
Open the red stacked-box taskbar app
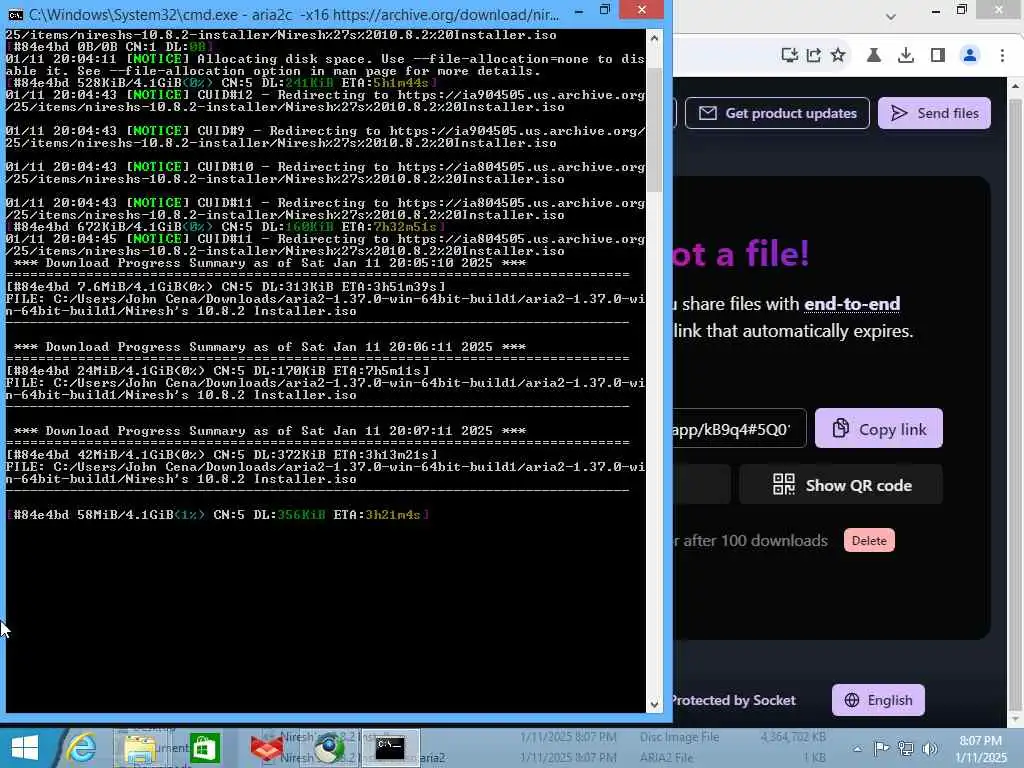point(267,748)
